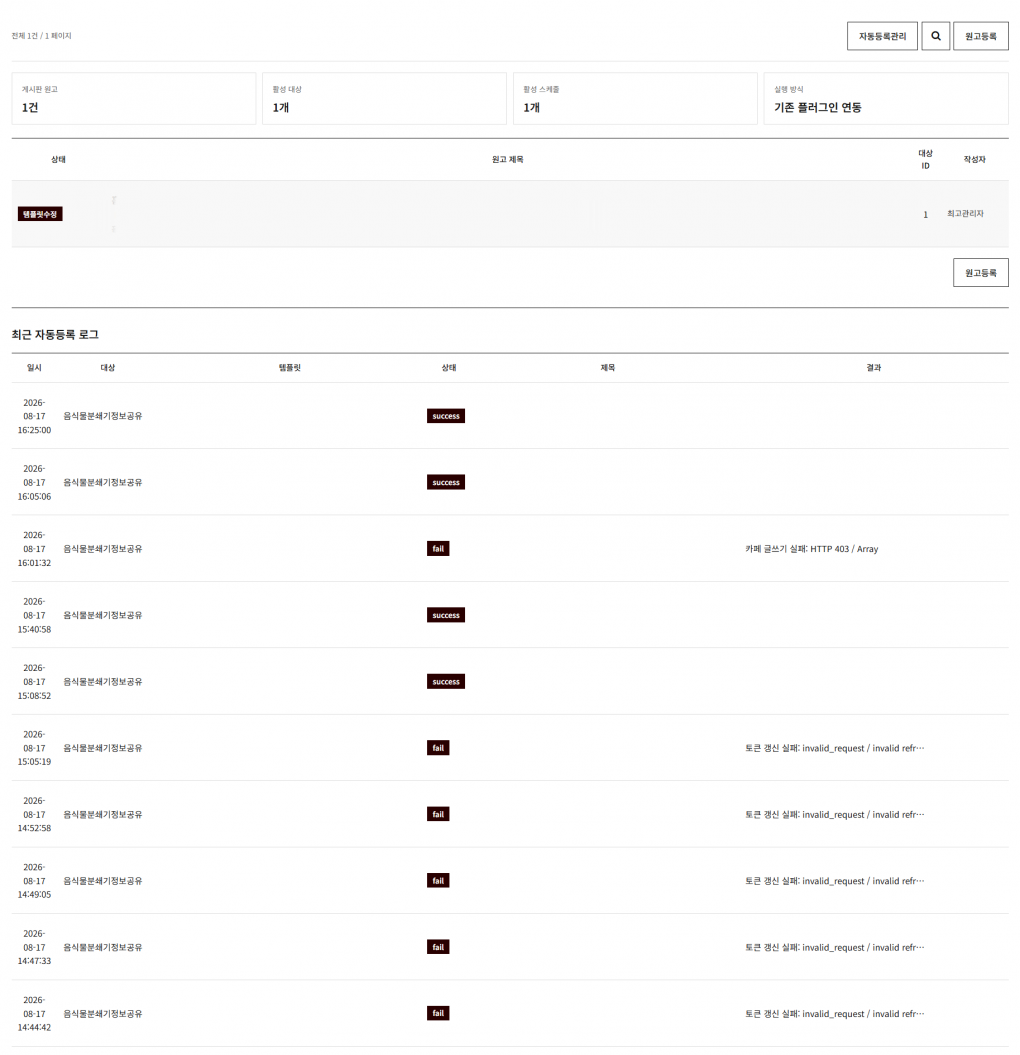The width and height of the screenshot is (1020, 1055).
Task: Click fail badge for 14:44:42 log
Action: 438,1013
